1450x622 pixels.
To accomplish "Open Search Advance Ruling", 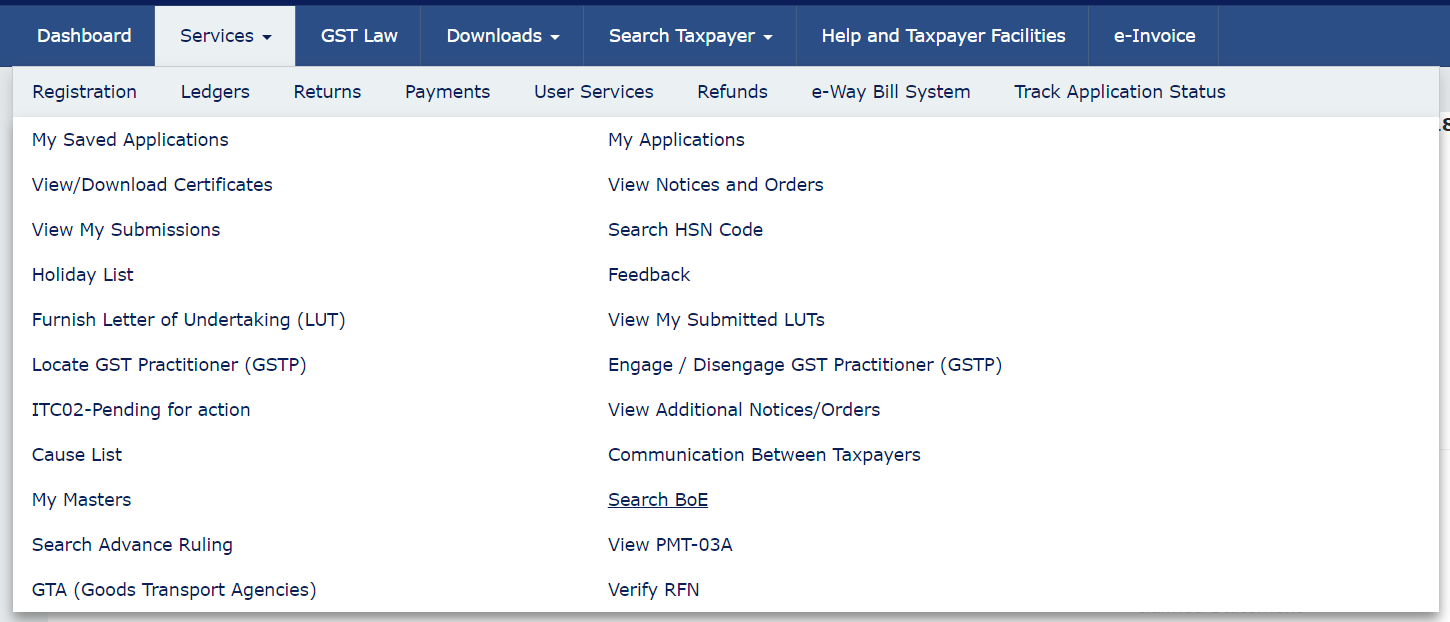I will (132, 545).
